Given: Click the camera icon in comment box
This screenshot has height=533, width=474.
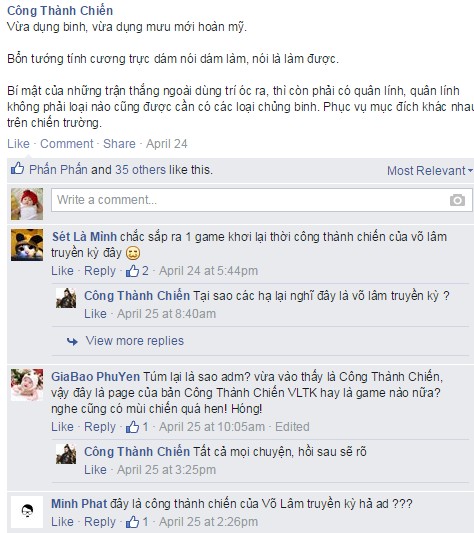Looking at the screenshot, I should tap(457, 200).
